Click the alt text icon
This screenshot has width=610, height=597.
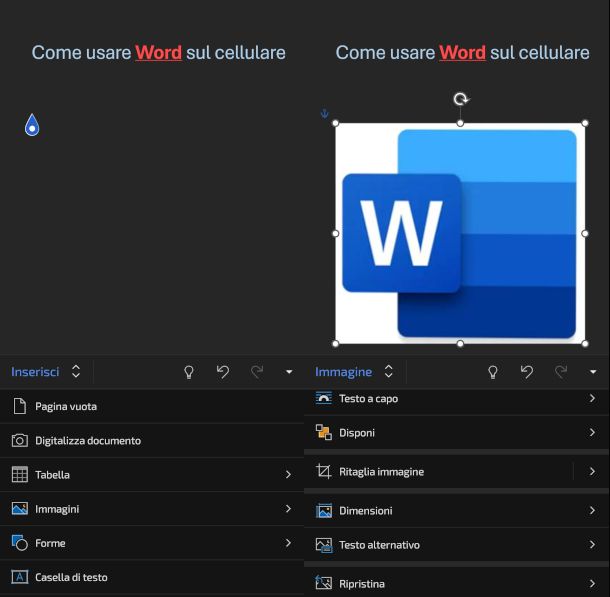tap(324, 545)
